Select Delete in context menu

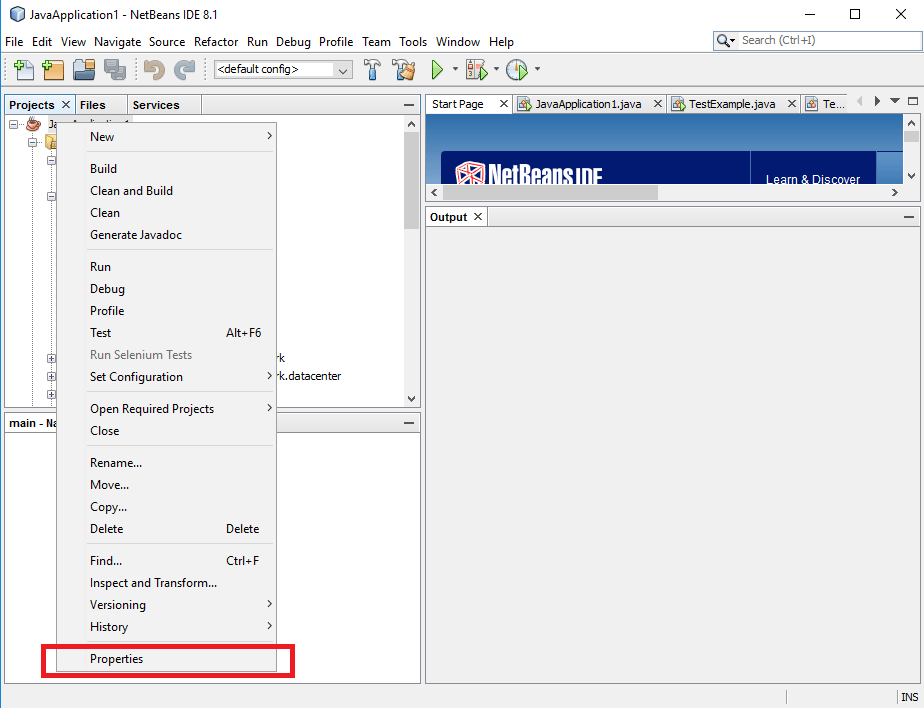(x=167, y=529)
